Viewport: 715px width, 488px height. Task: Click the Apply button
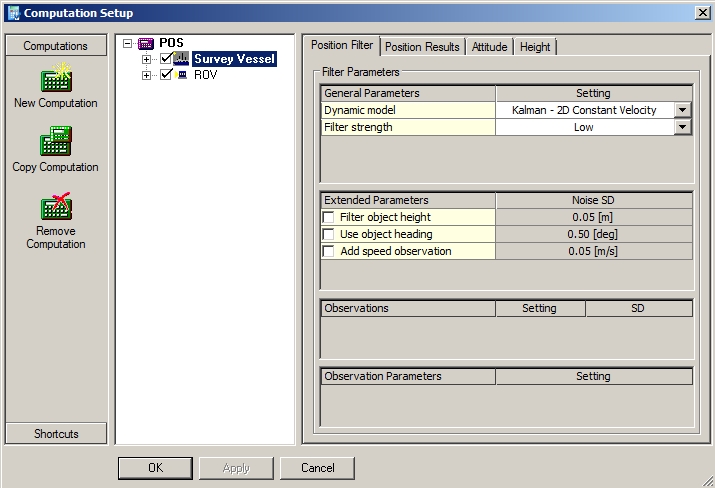coord(236,468)
